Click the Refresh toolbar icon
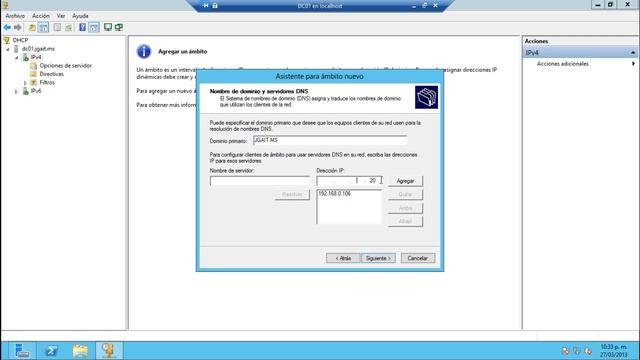Screen dimensions: 640x360 69,27
